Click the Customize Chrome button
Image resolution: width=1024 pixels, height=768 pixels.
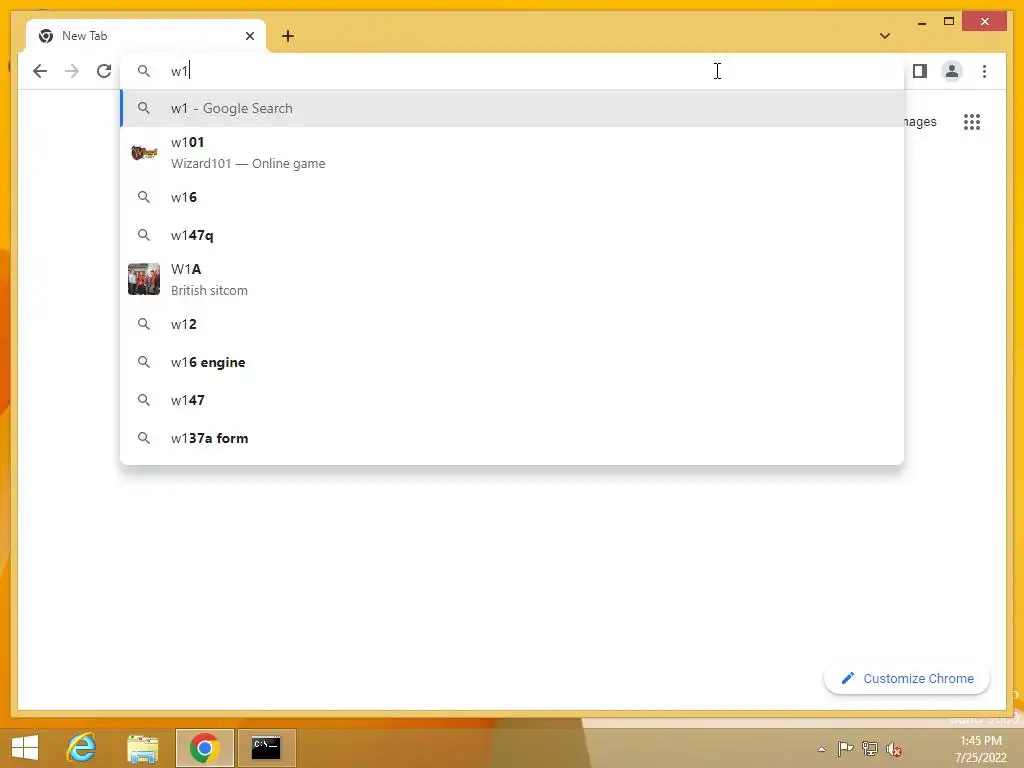pyautogui.click(x=906, y=679)
